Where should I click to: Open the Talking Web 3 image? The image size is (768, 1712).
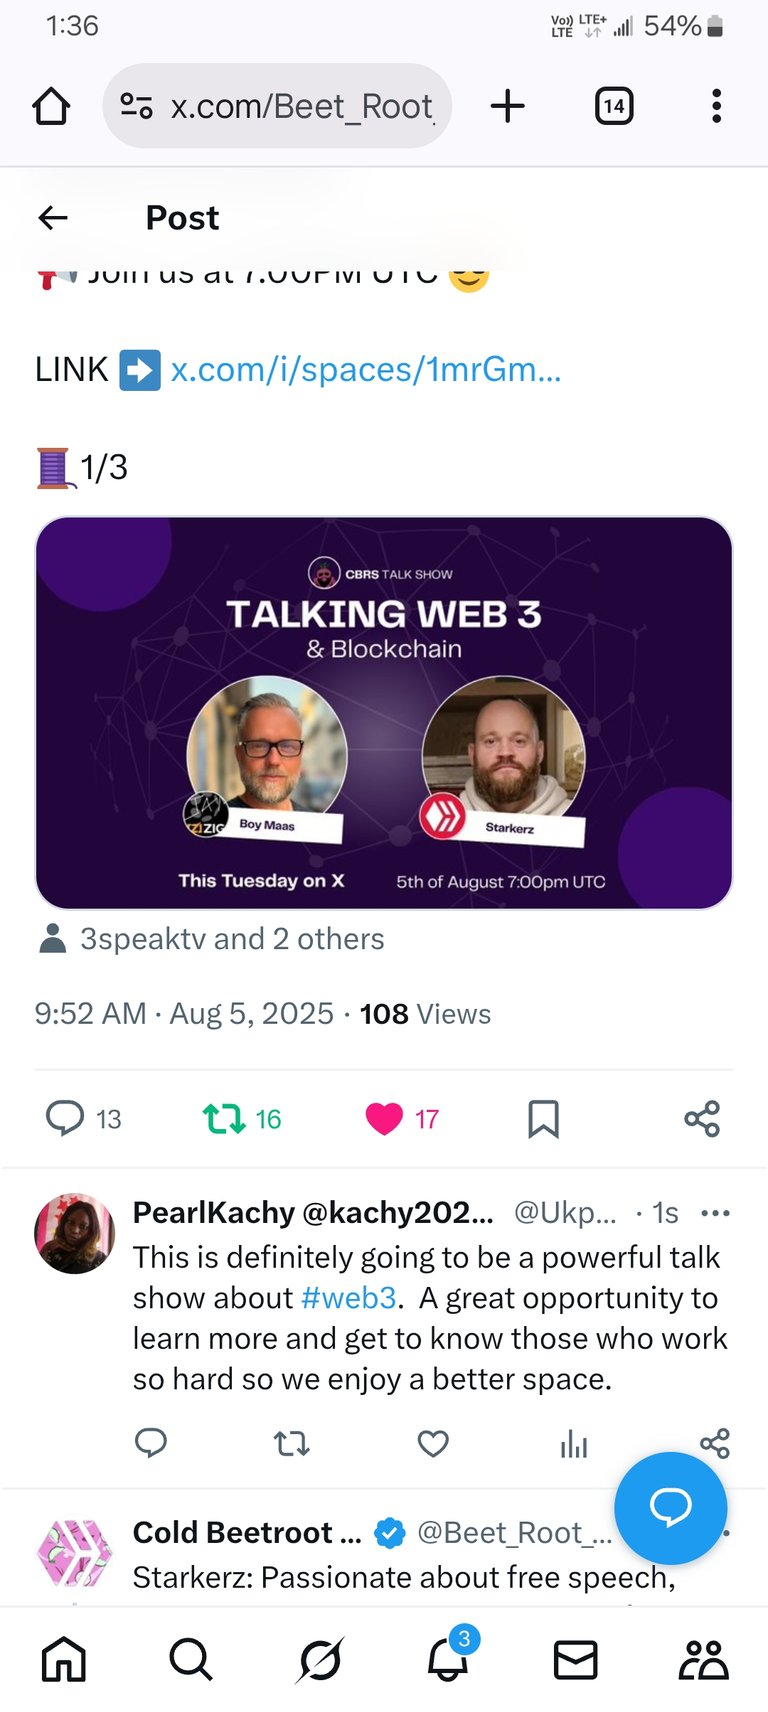click(384, 713)
